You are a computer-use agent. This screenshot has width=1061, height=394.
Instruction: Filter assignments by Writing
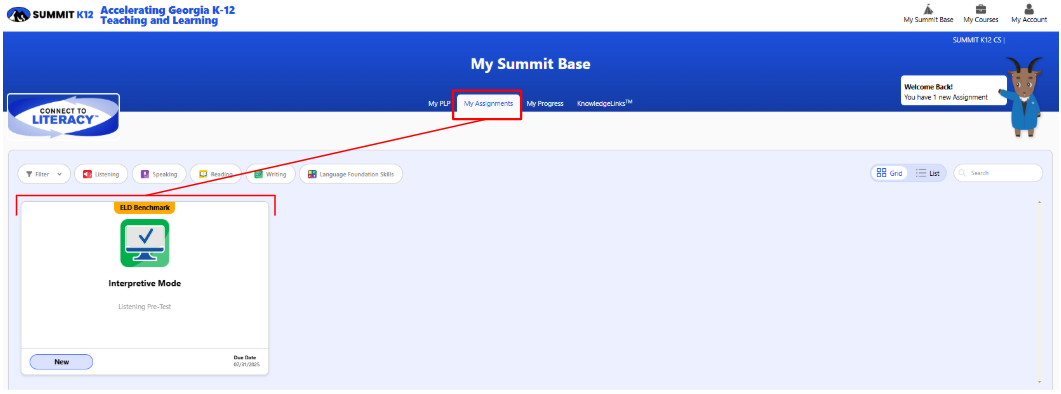(270, 174)
